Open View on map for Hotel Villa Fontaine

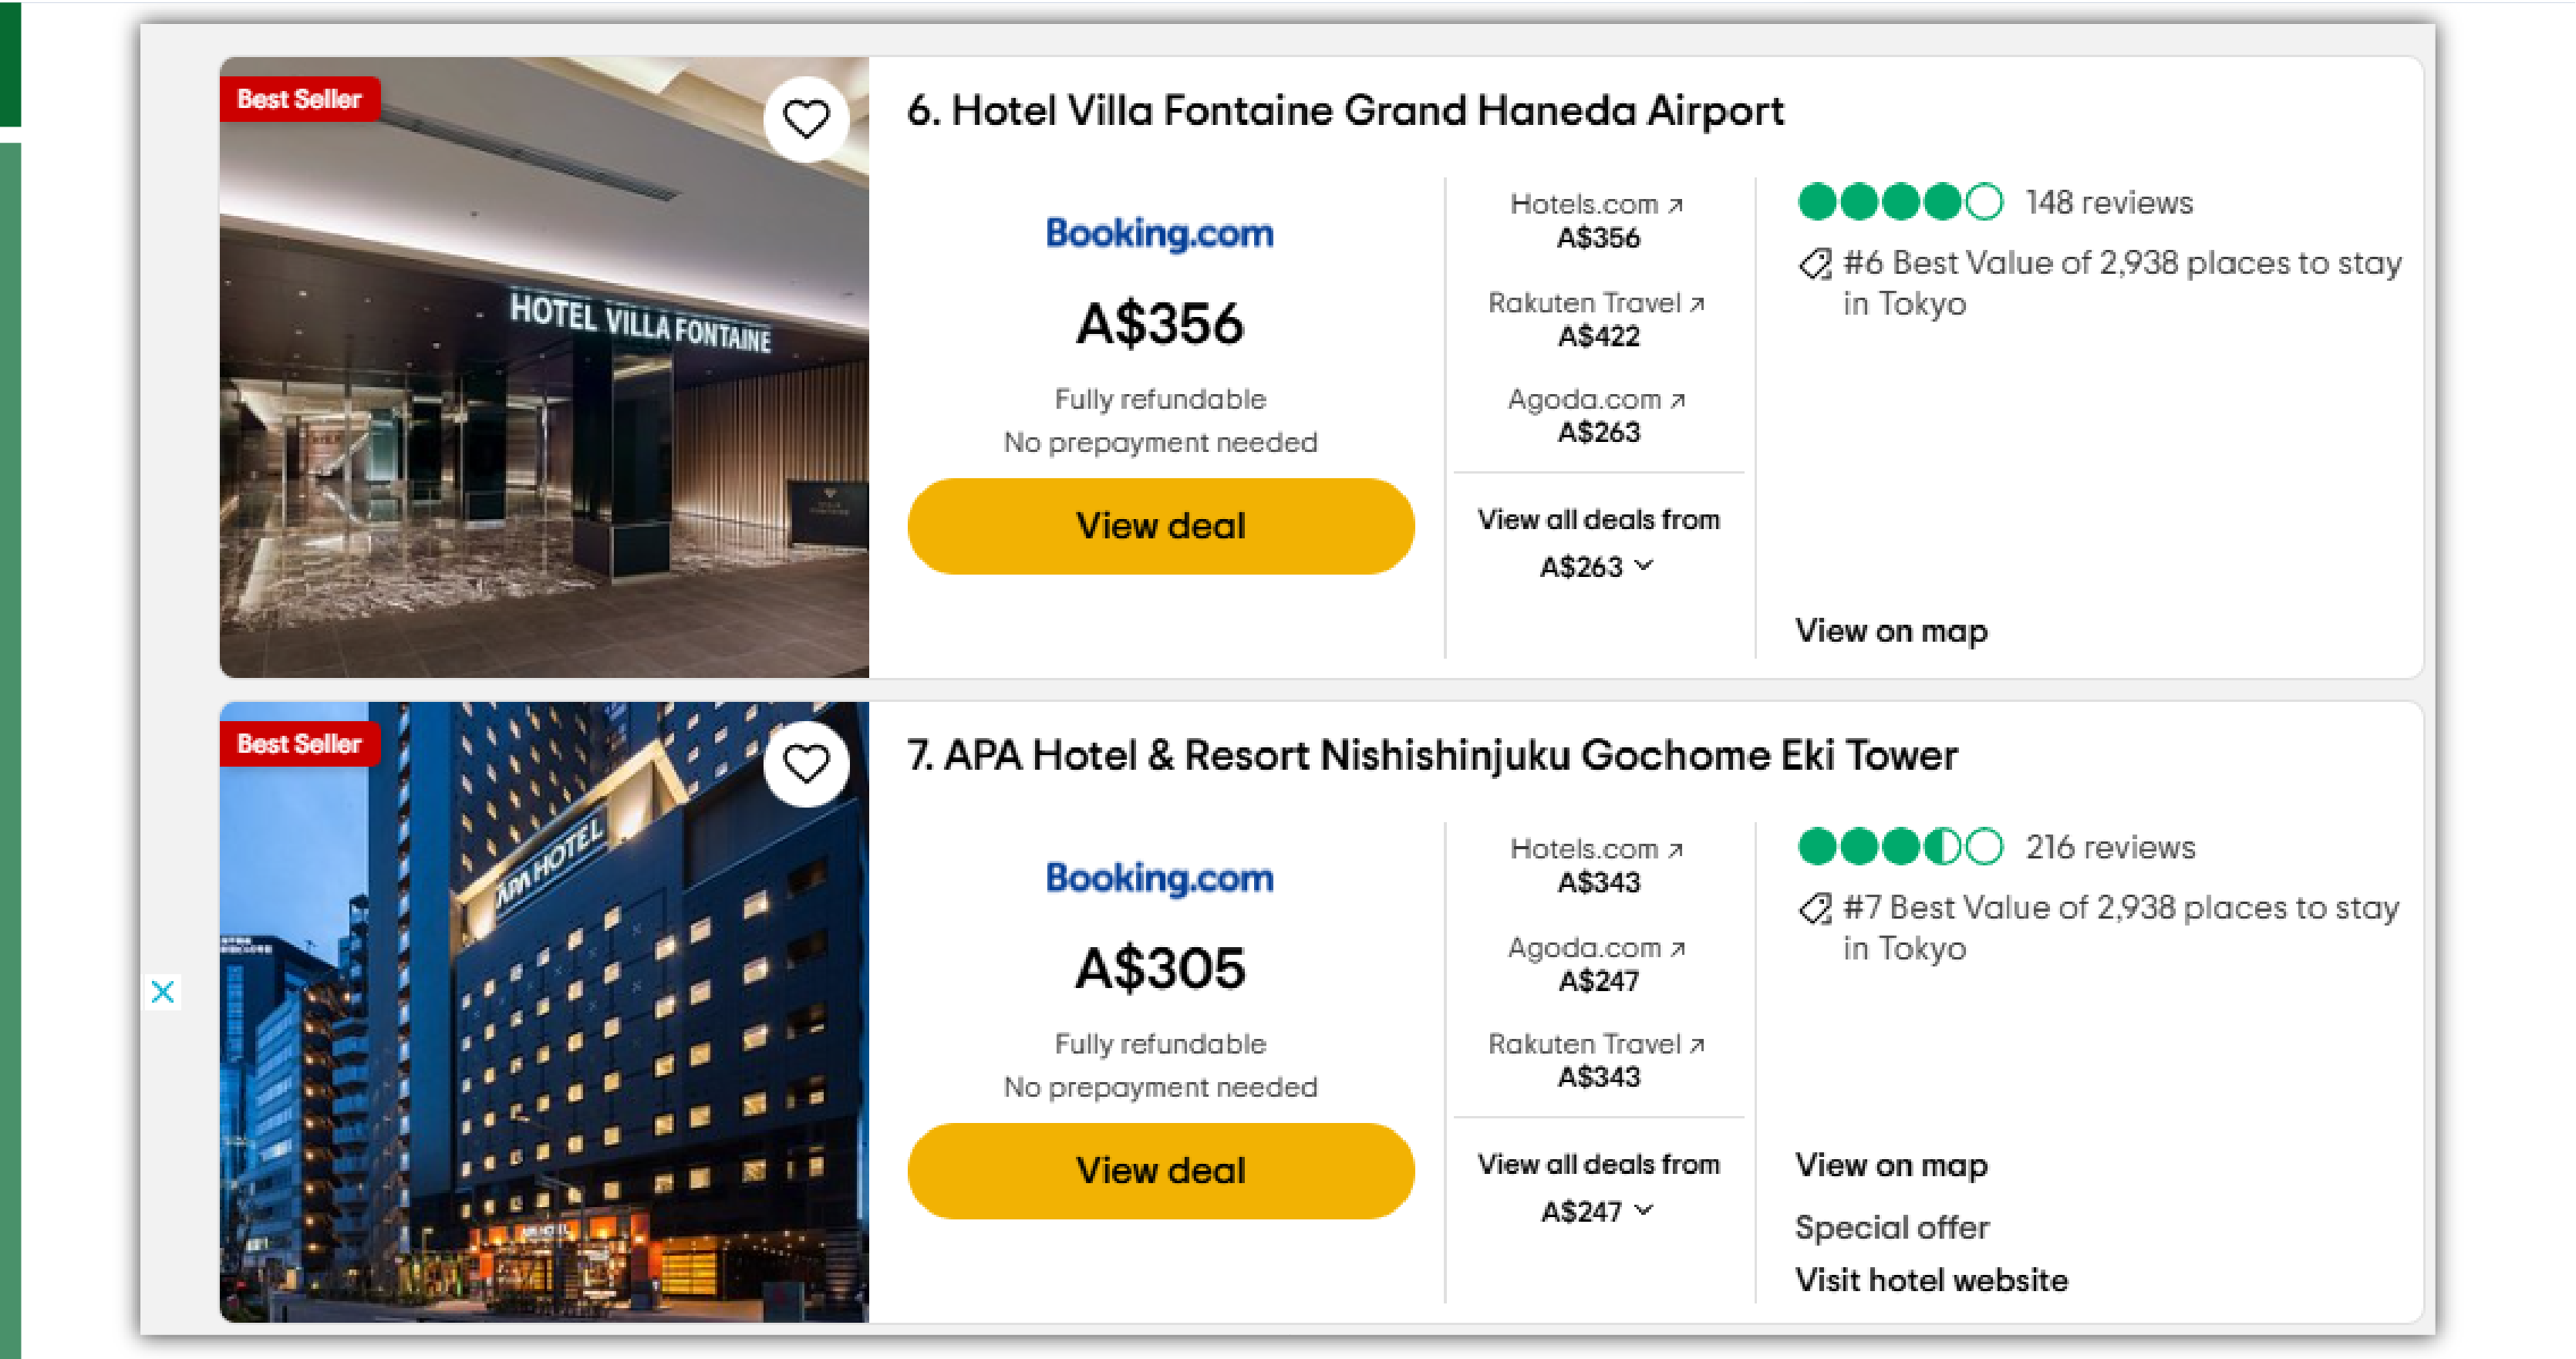pyautogui.click(x=1890, y=631)
